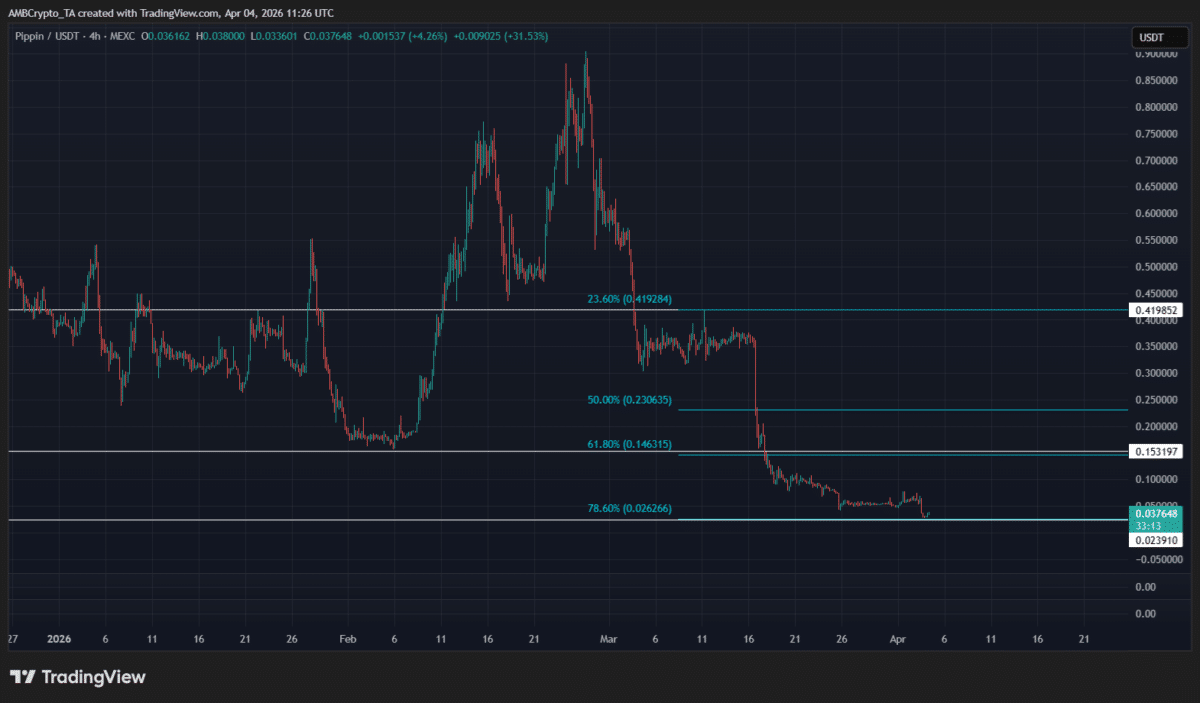Select the 61.80% Fibonacci level line

pos(900,453)
